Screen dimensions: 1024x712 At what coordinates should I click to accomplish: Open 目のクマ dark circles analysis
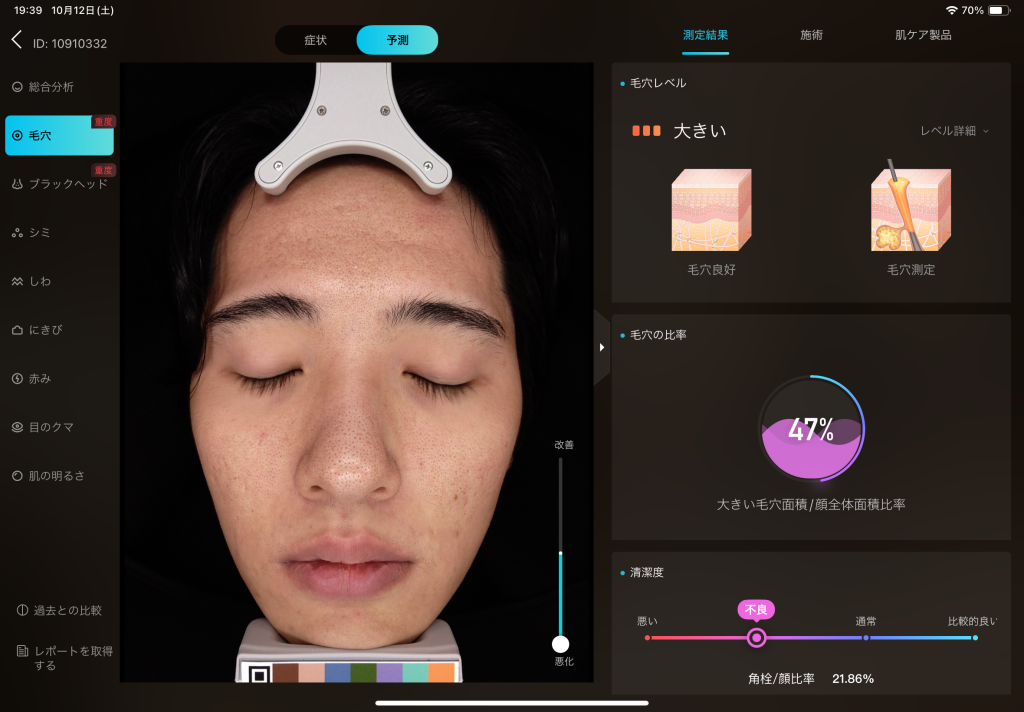click(50, 427)
